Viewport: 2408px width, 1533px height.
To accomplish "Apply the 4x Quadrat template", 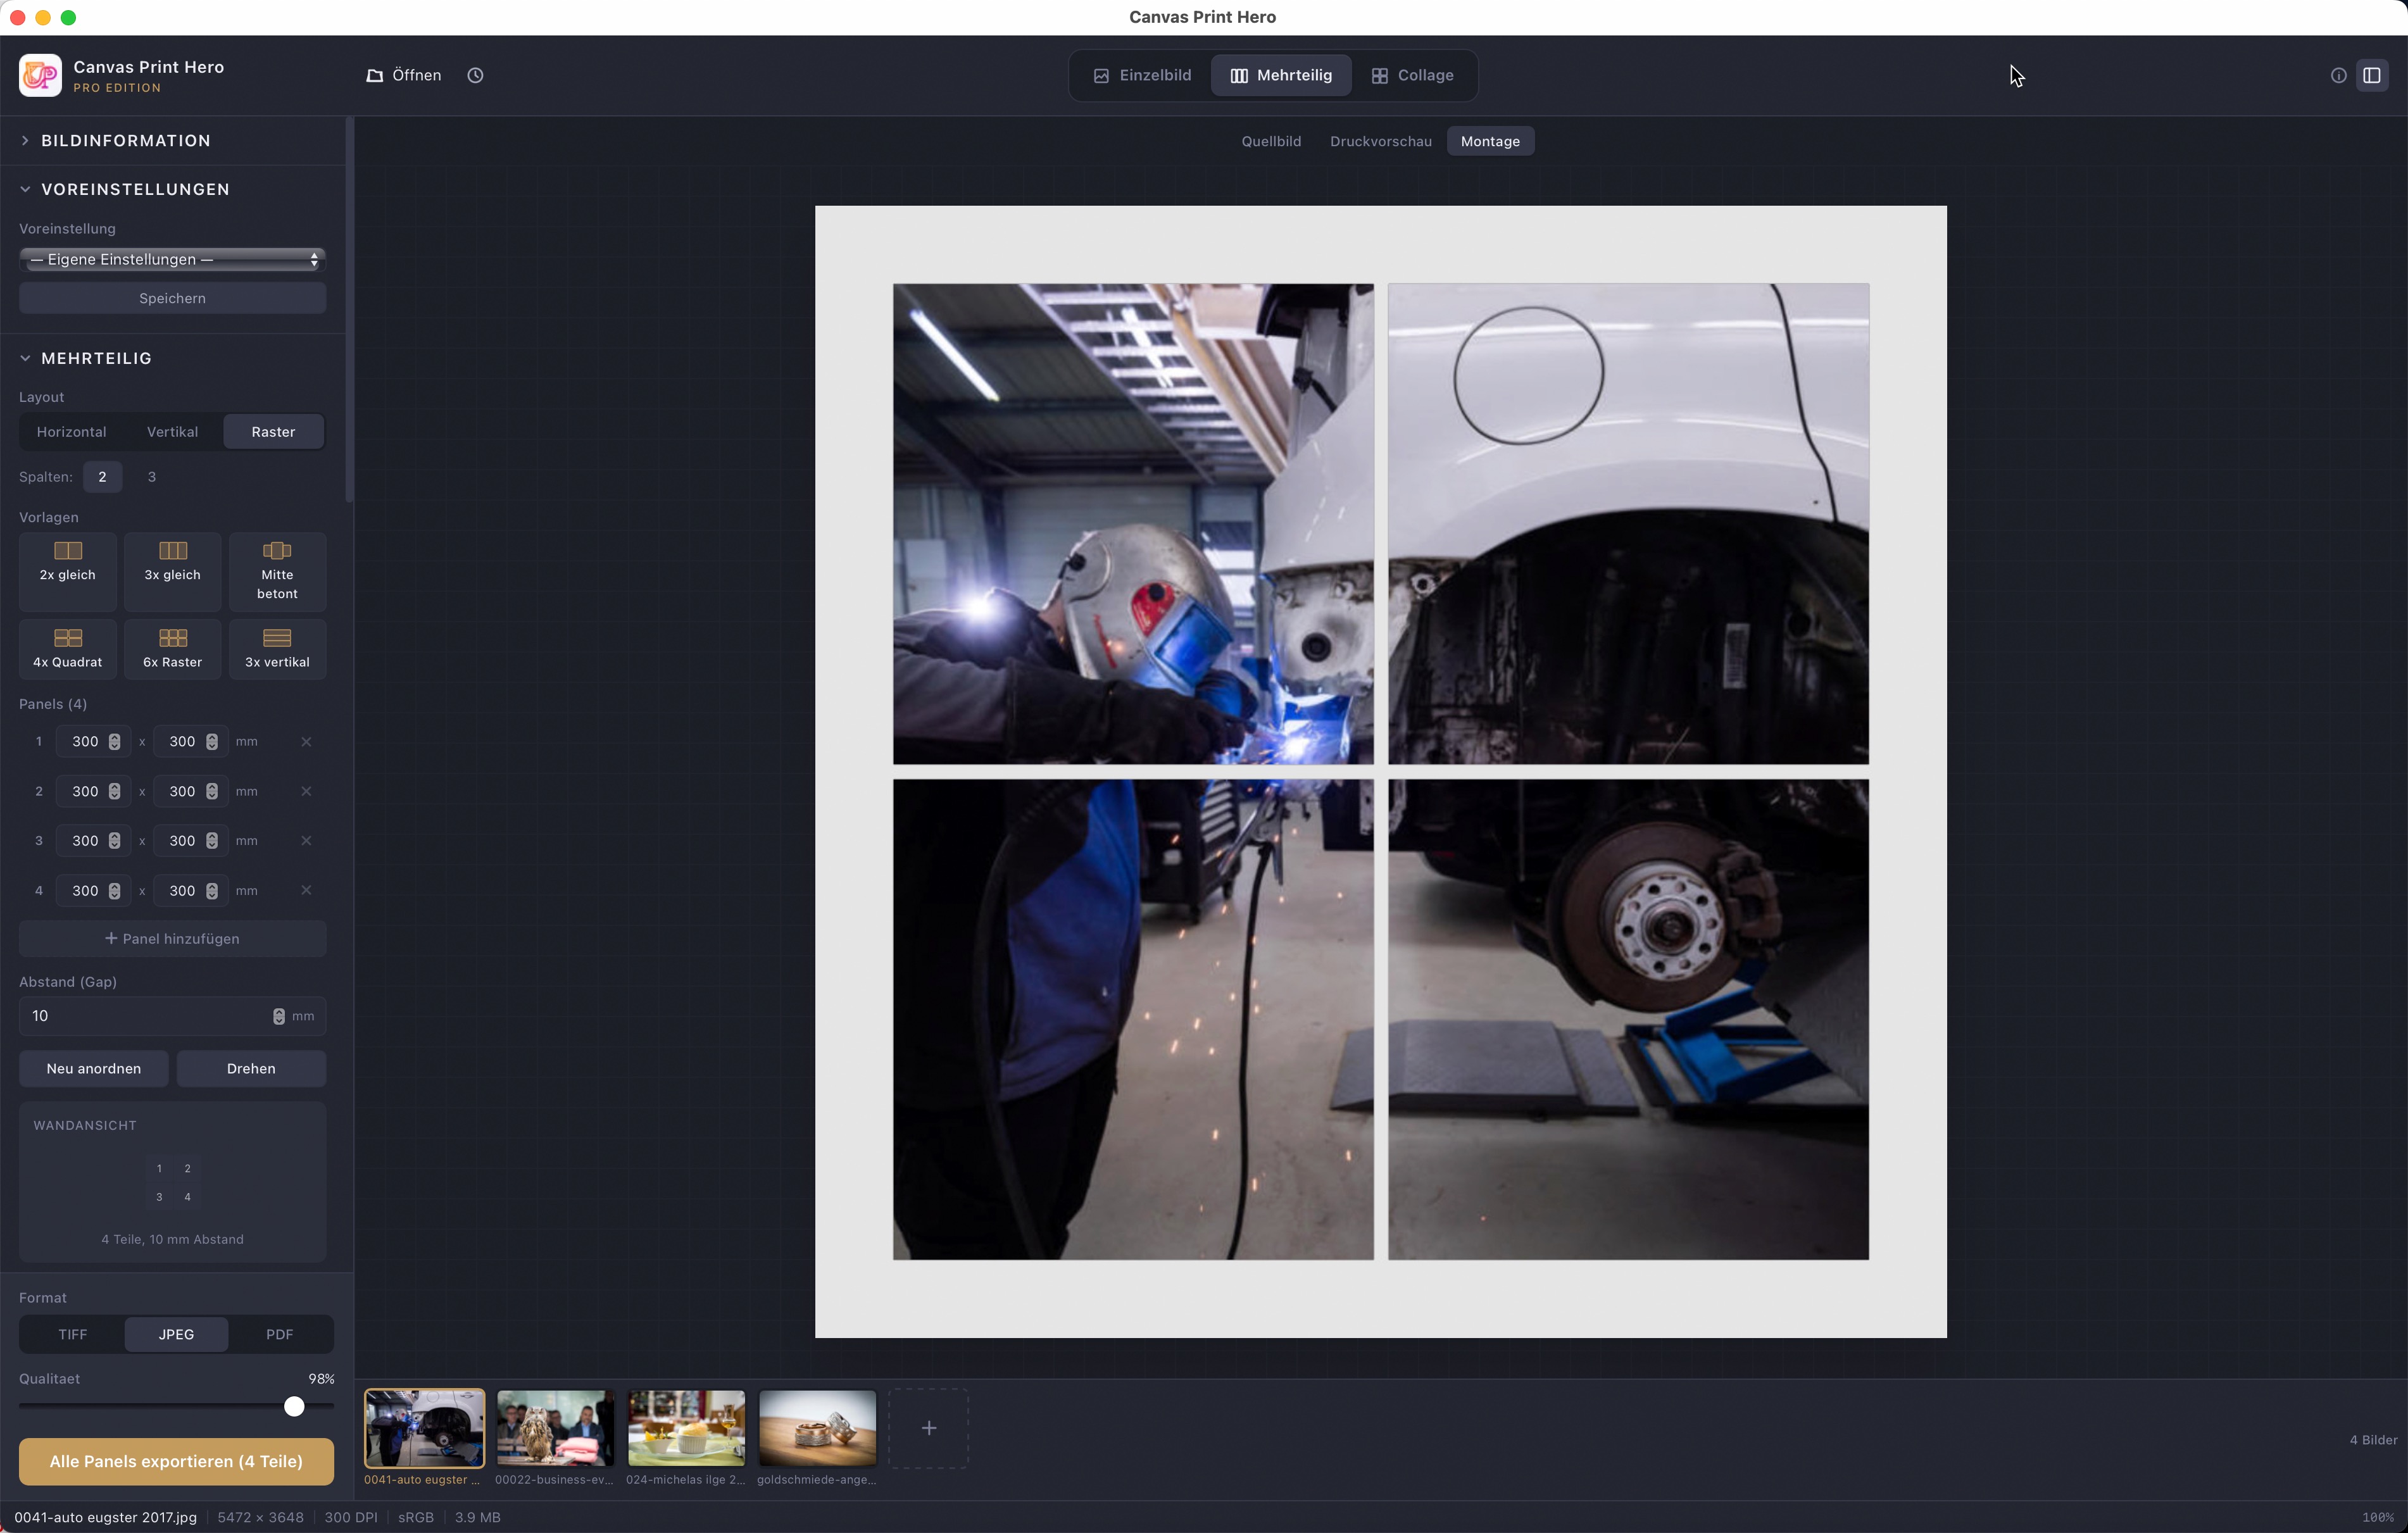I will (x=68, y=648).
